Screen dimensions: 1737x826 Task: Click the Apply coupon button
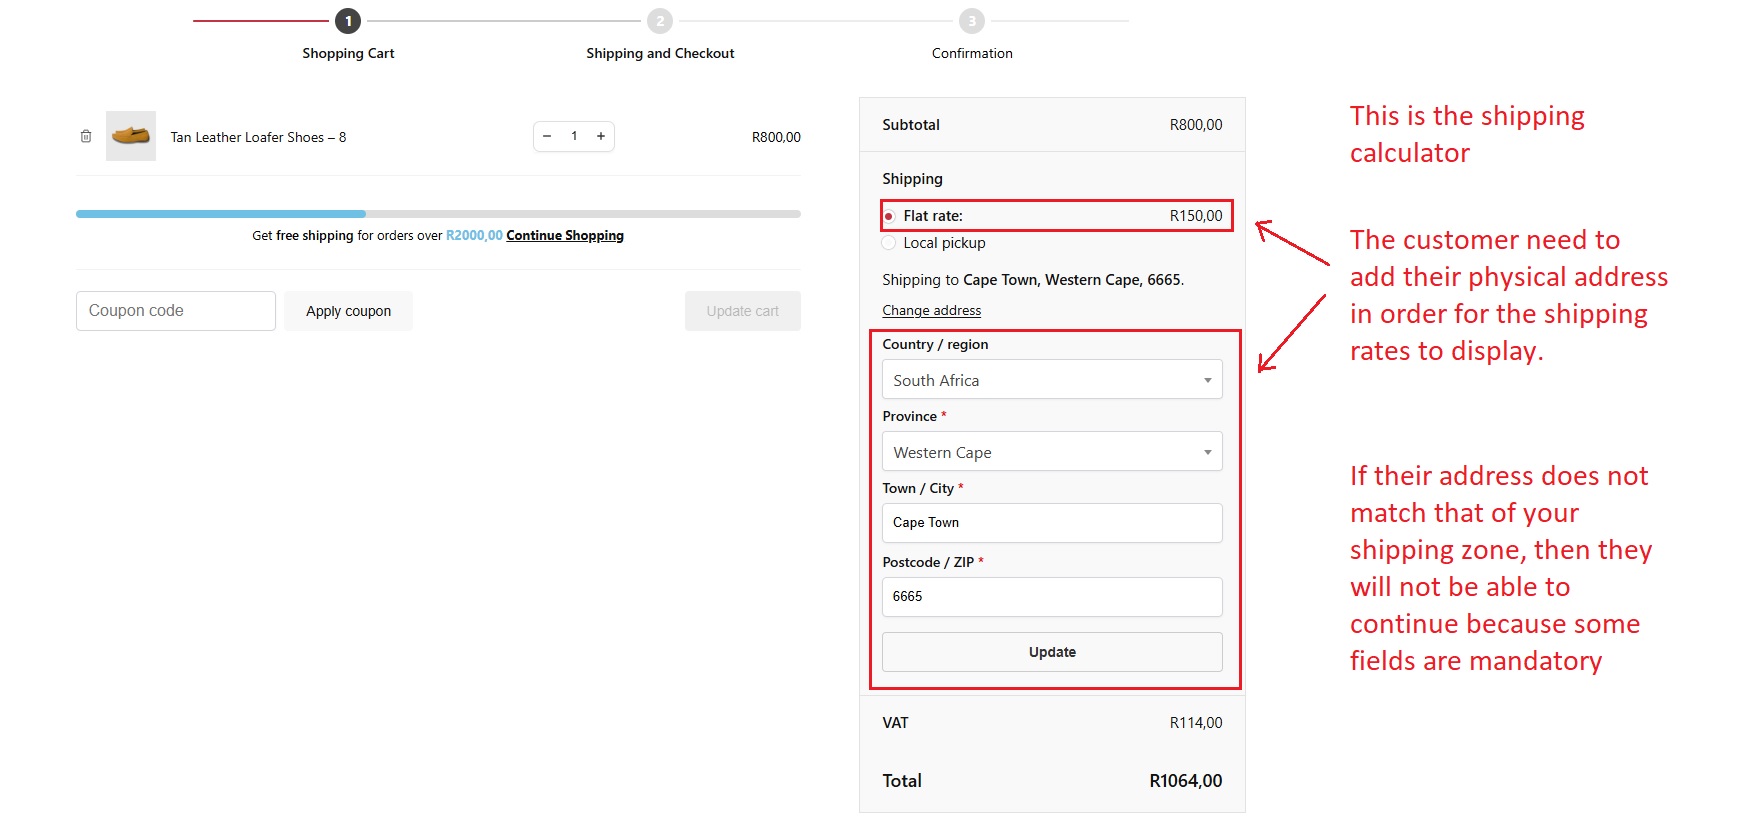coord(348,311)
